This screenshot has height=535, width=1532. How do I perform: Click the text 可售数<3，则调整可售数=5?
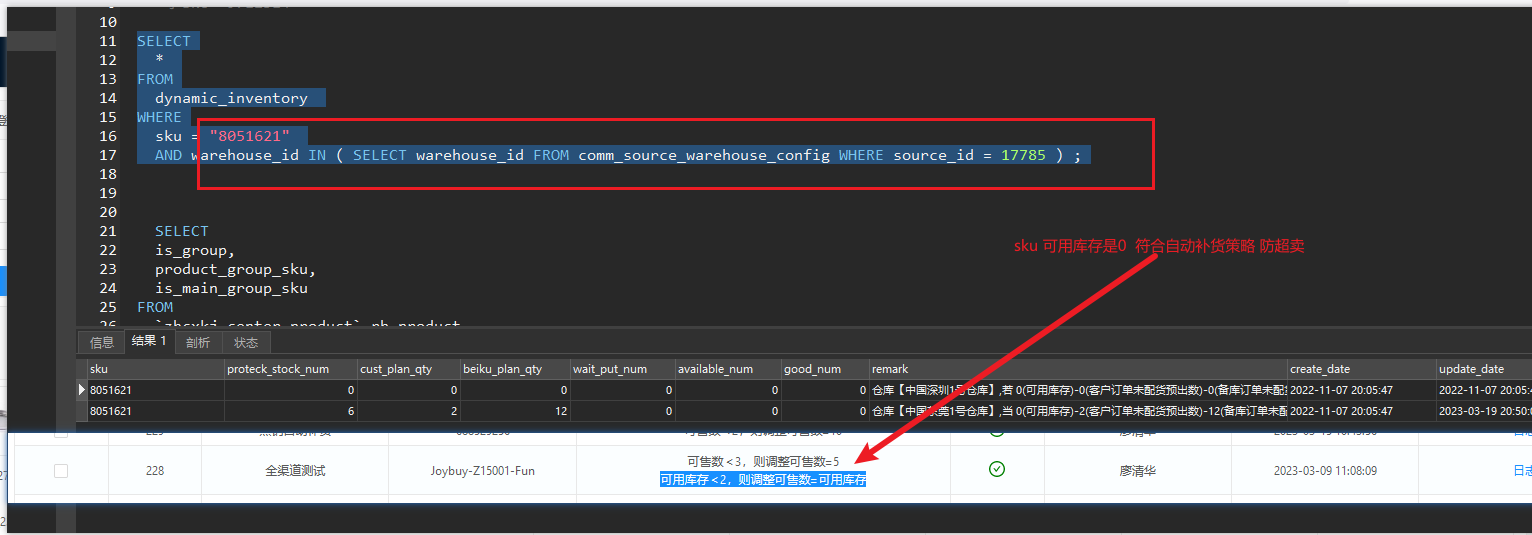763,461
